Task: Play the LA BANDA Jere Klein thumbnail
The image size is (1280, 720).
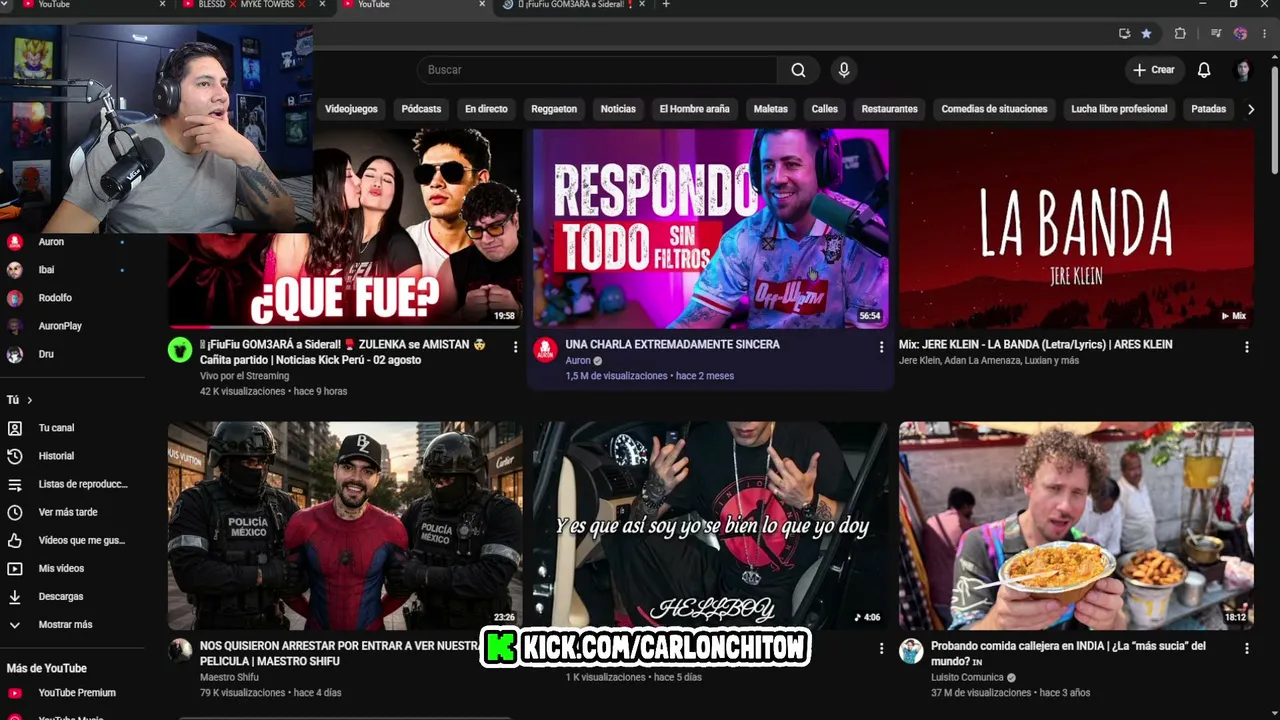Action: tap(1076, 228)
